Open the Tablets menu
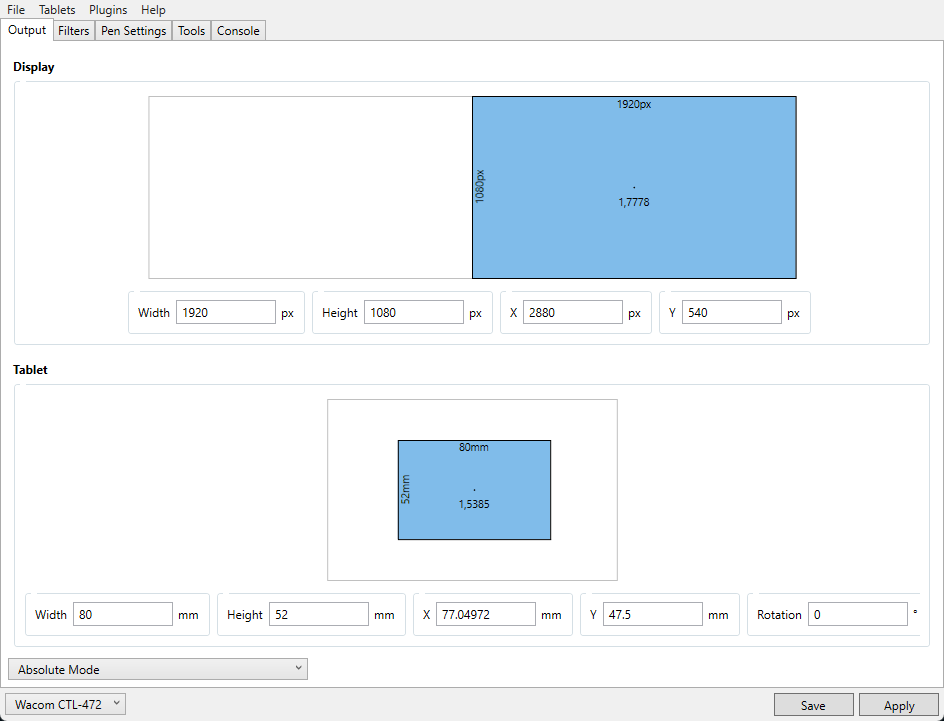The image size is (944, 721). coord(57,10)
